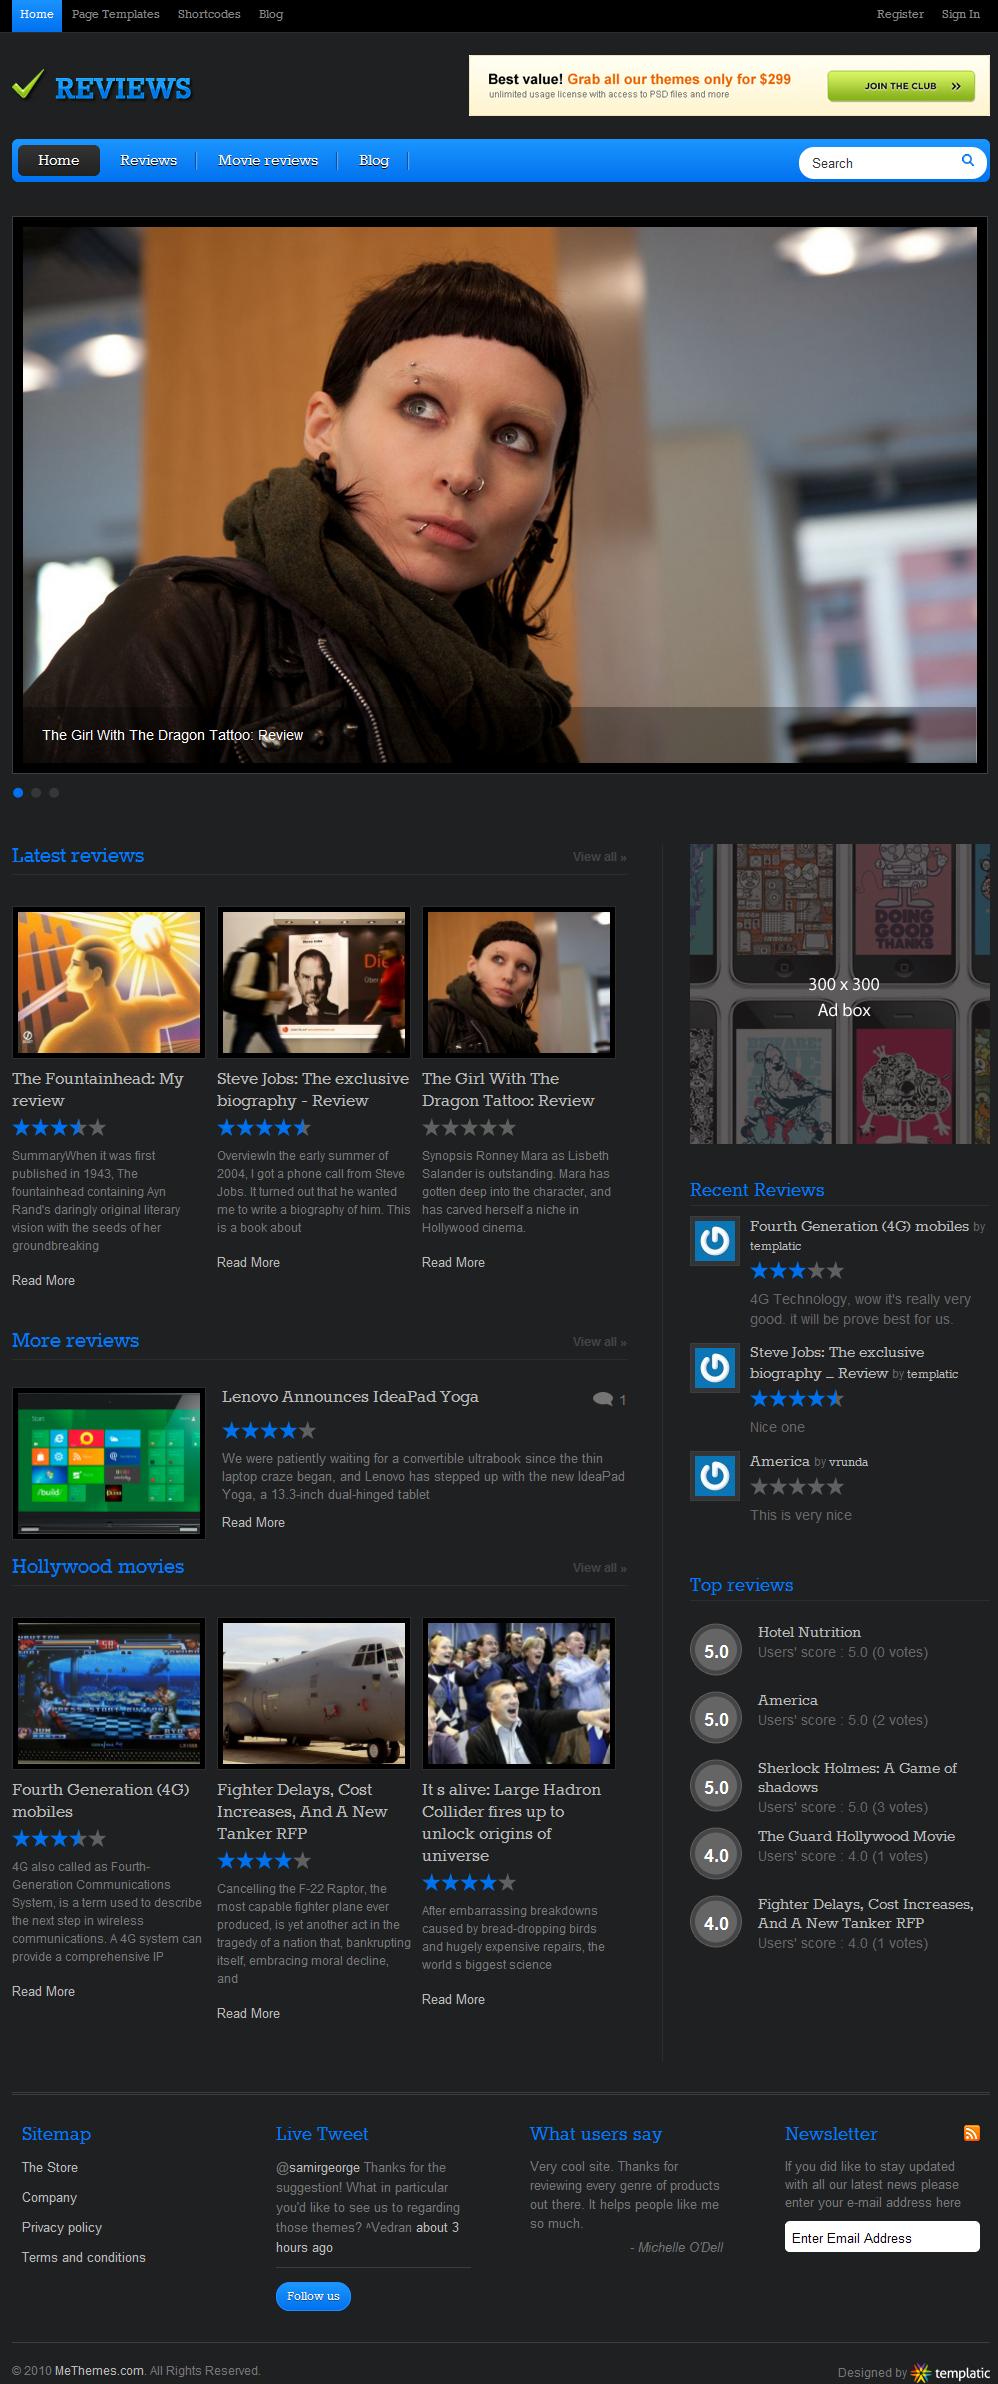Click Company sitemap link
This screenshot has height=2384, width=998.
[x=49, y=2197]
